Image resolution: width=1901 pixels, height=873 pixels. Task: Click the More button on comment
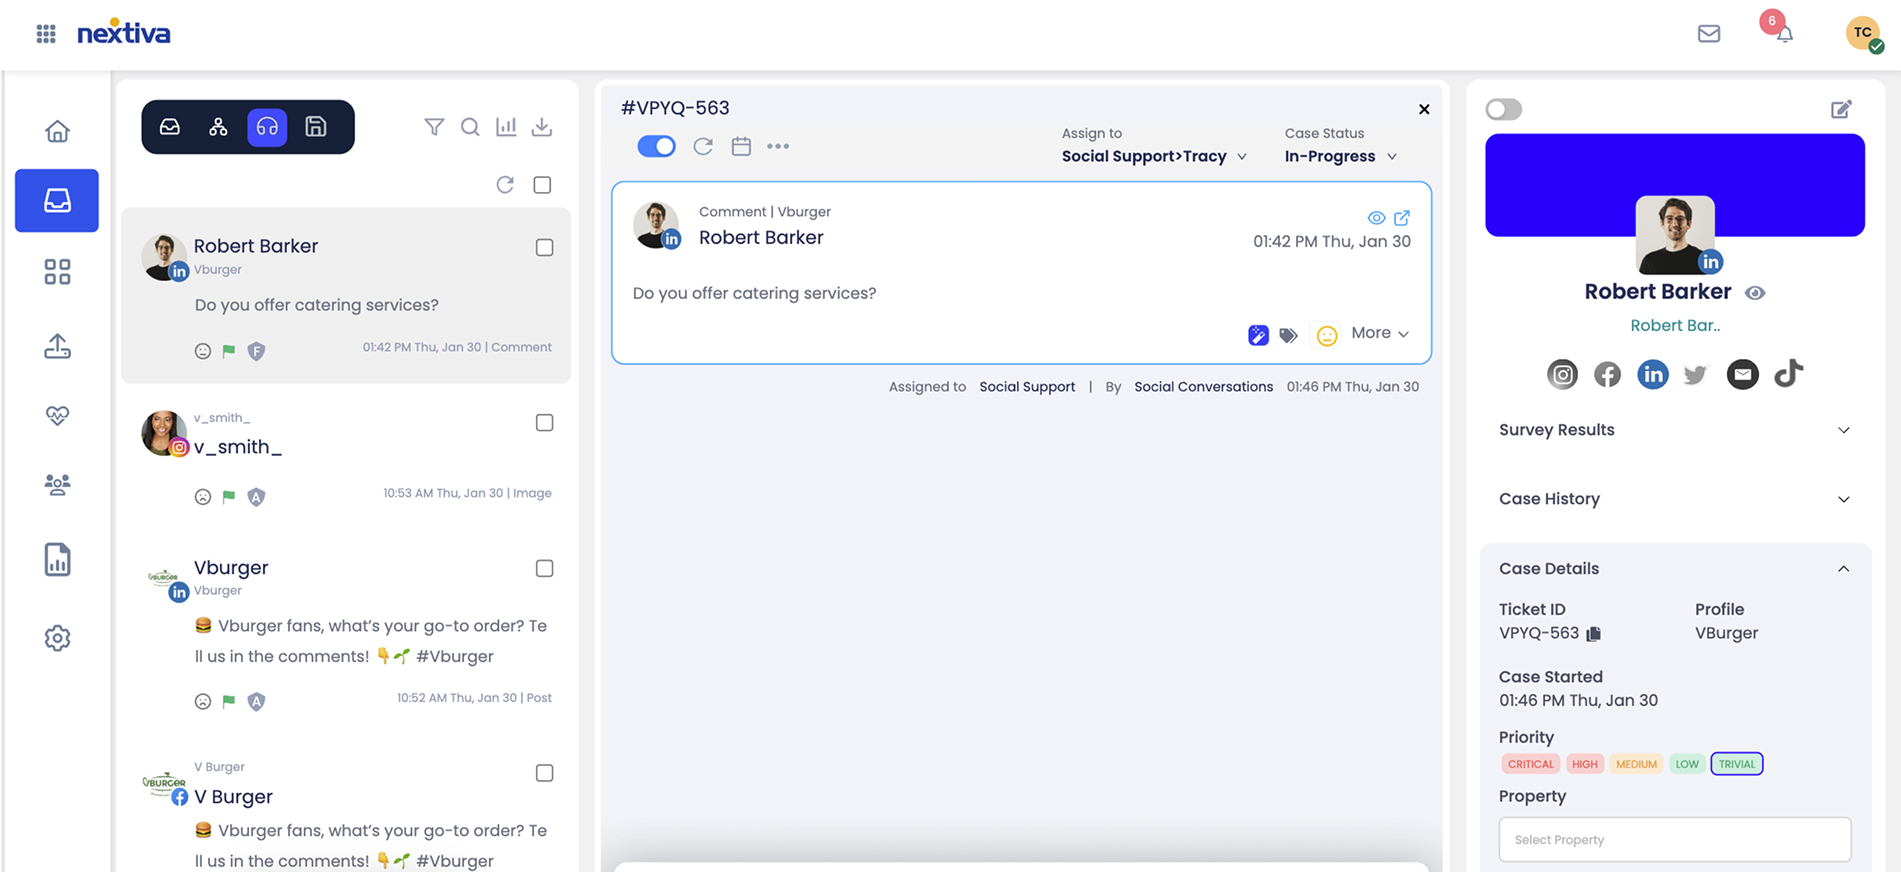pos(1380,334)
